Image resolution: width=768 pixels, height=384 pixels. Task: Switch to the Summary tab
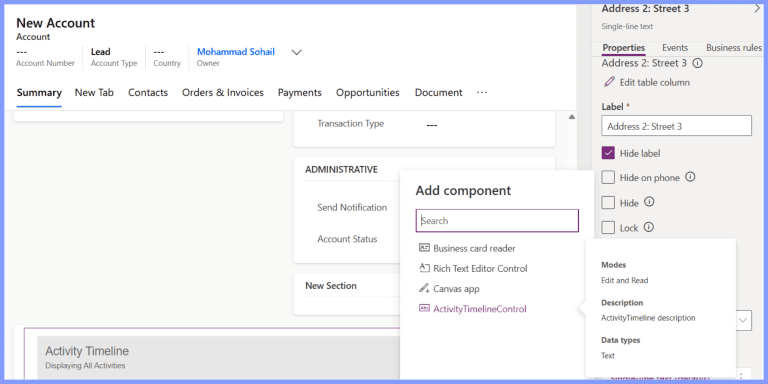(39, 93)
